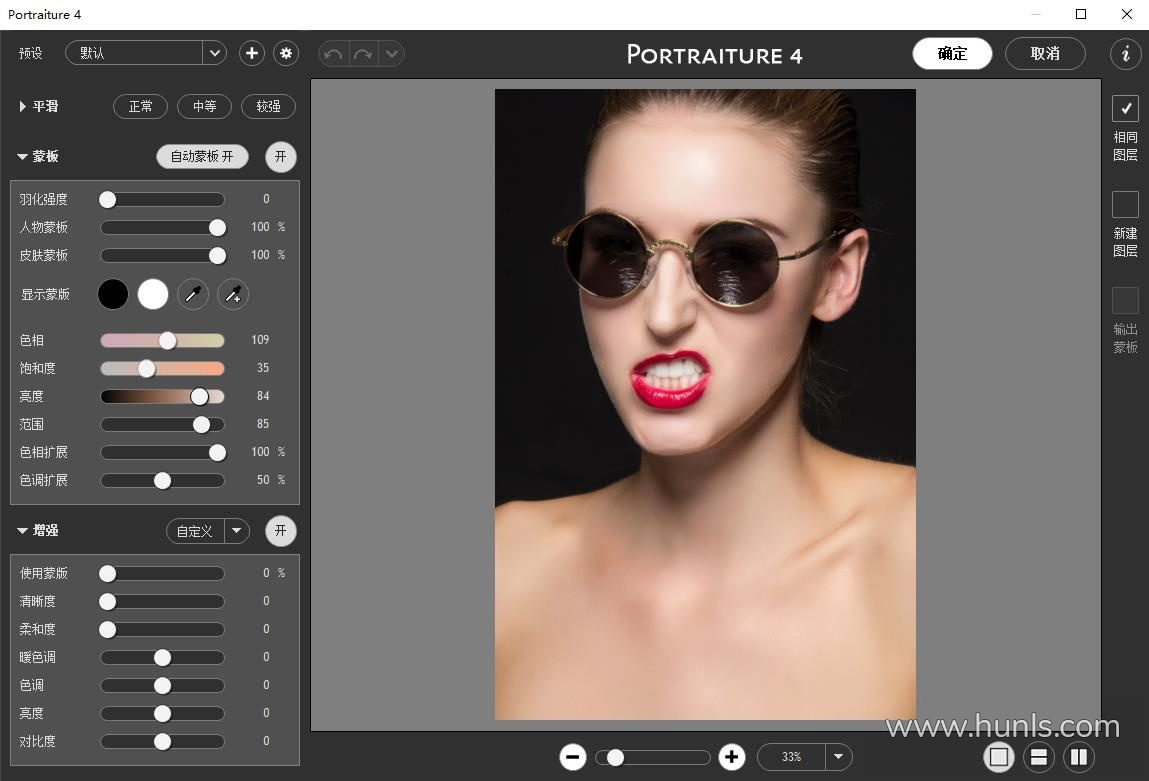
Task: Click the redo arrow icon
Action: tap(363, 54)
